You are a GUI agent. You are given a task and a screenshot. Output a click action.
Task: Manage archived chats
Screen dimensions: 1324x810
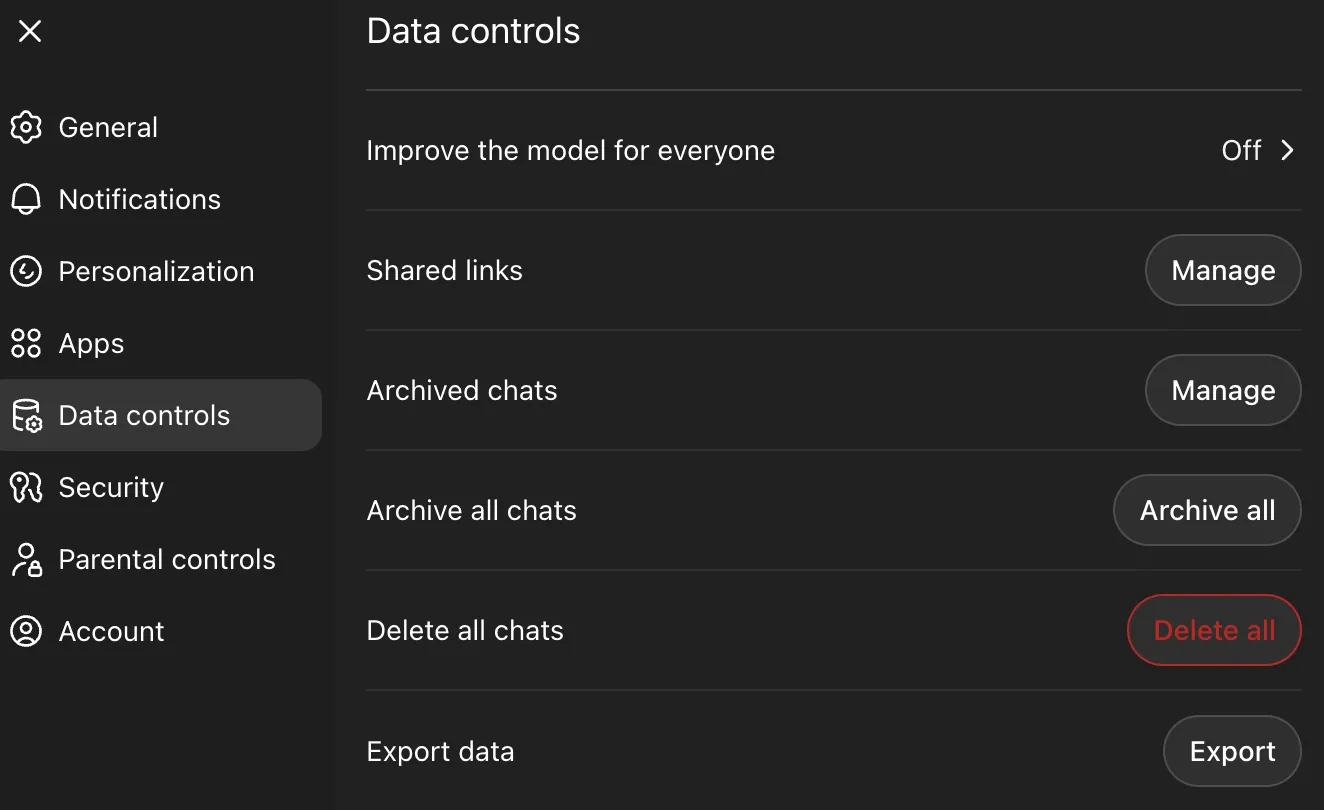pos(1222,390)
